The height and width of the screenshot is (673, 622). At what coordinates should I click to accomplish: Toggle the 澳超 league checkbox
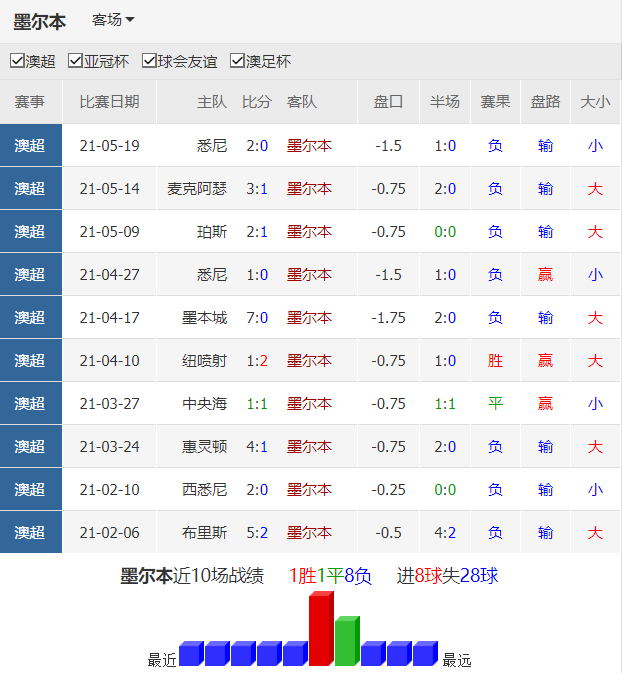coord(17,61)
